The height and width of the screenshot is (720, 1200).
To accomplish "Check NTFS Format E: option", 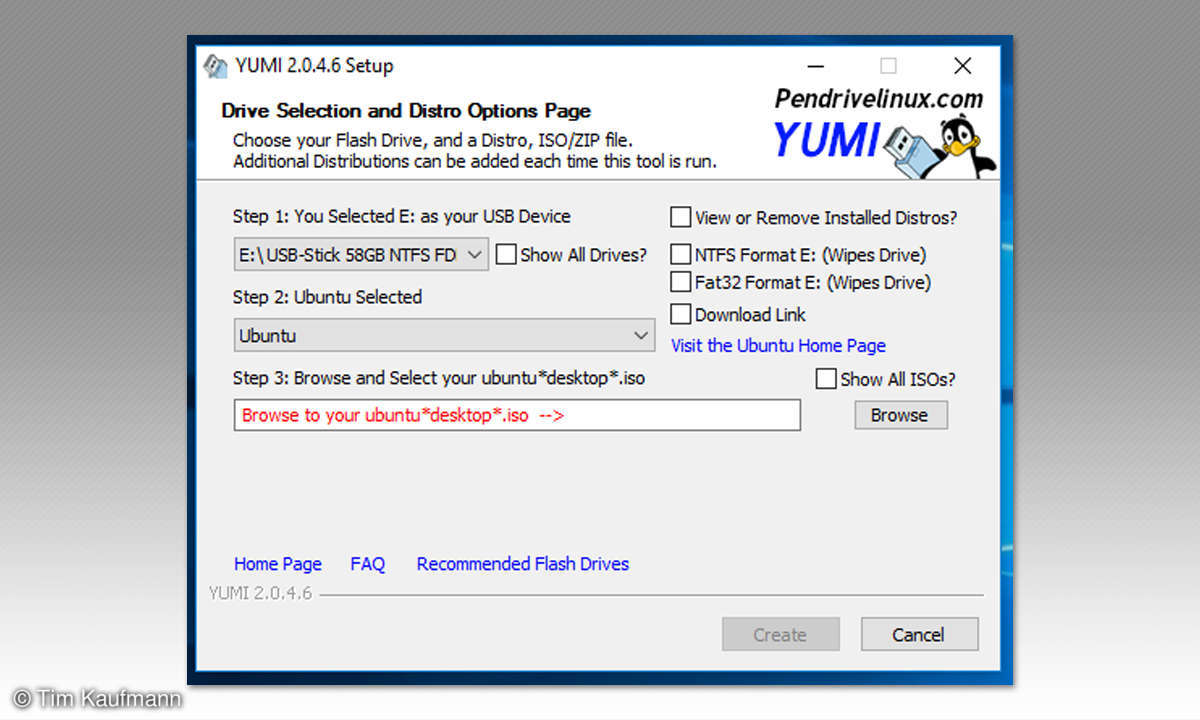I will pos(681,254).
